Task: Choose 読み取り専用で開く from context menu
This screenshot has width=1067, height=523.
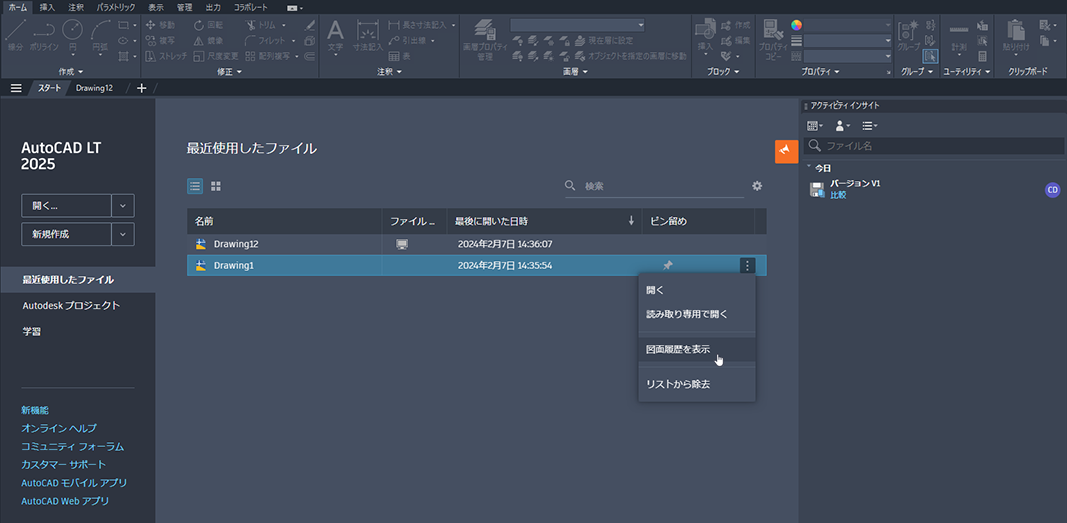Action: 697,314
